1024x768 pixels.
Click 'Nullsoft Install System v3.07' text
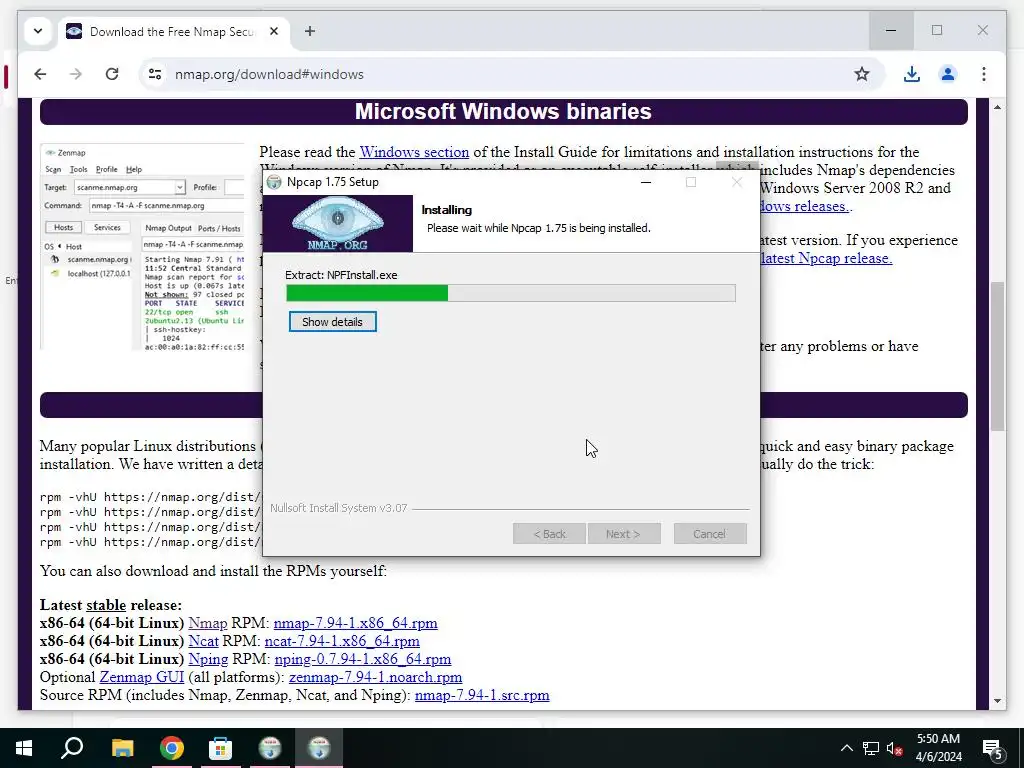[x=339, y=508]
